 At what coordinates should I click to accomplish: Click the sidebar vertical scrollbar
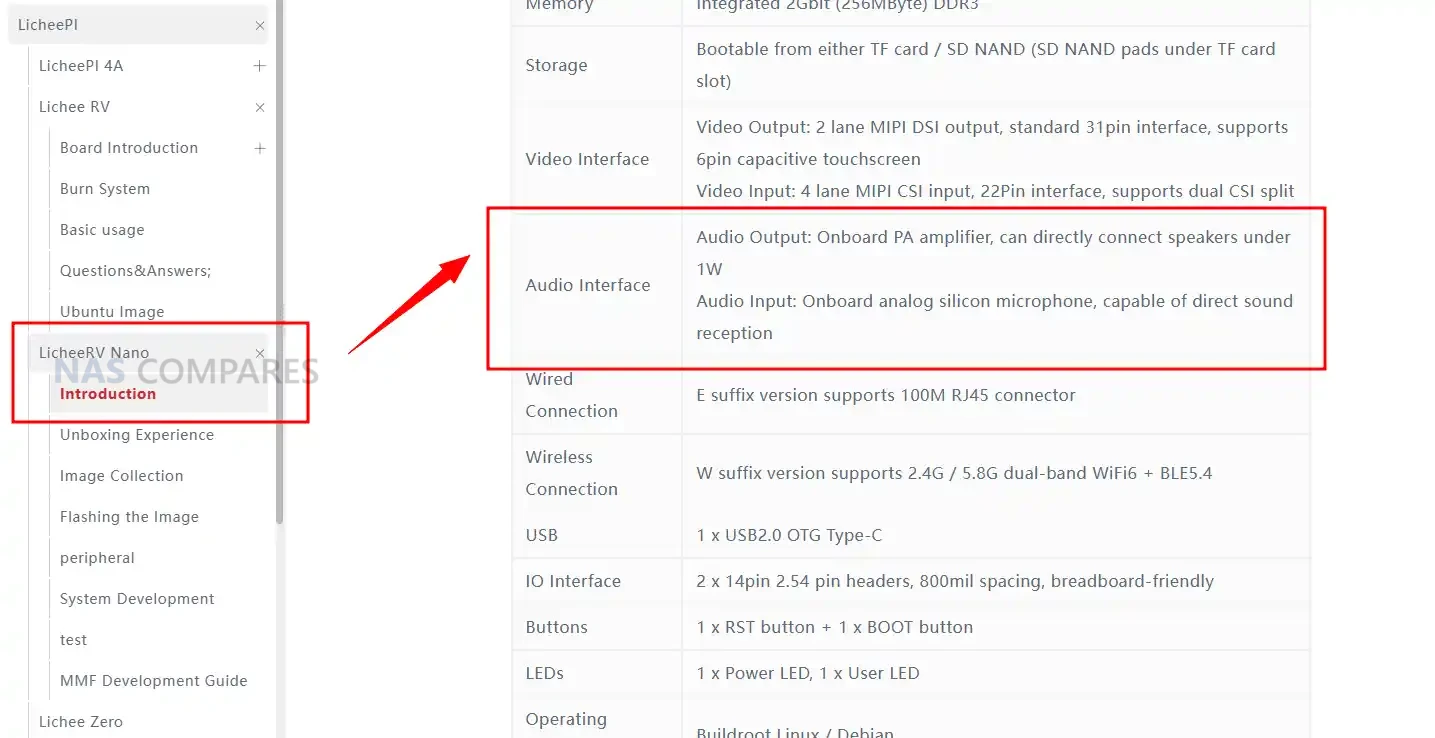click(x=280, y=300)
